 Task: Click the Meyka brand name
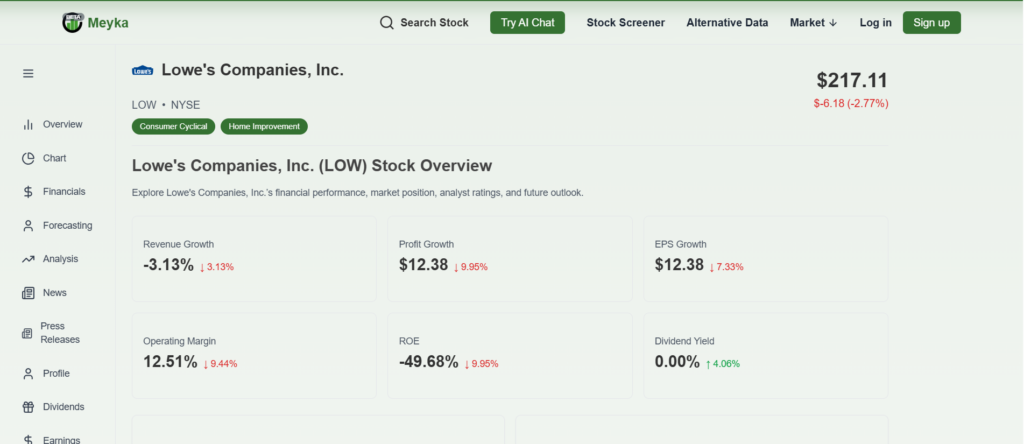tap(108, 24)
